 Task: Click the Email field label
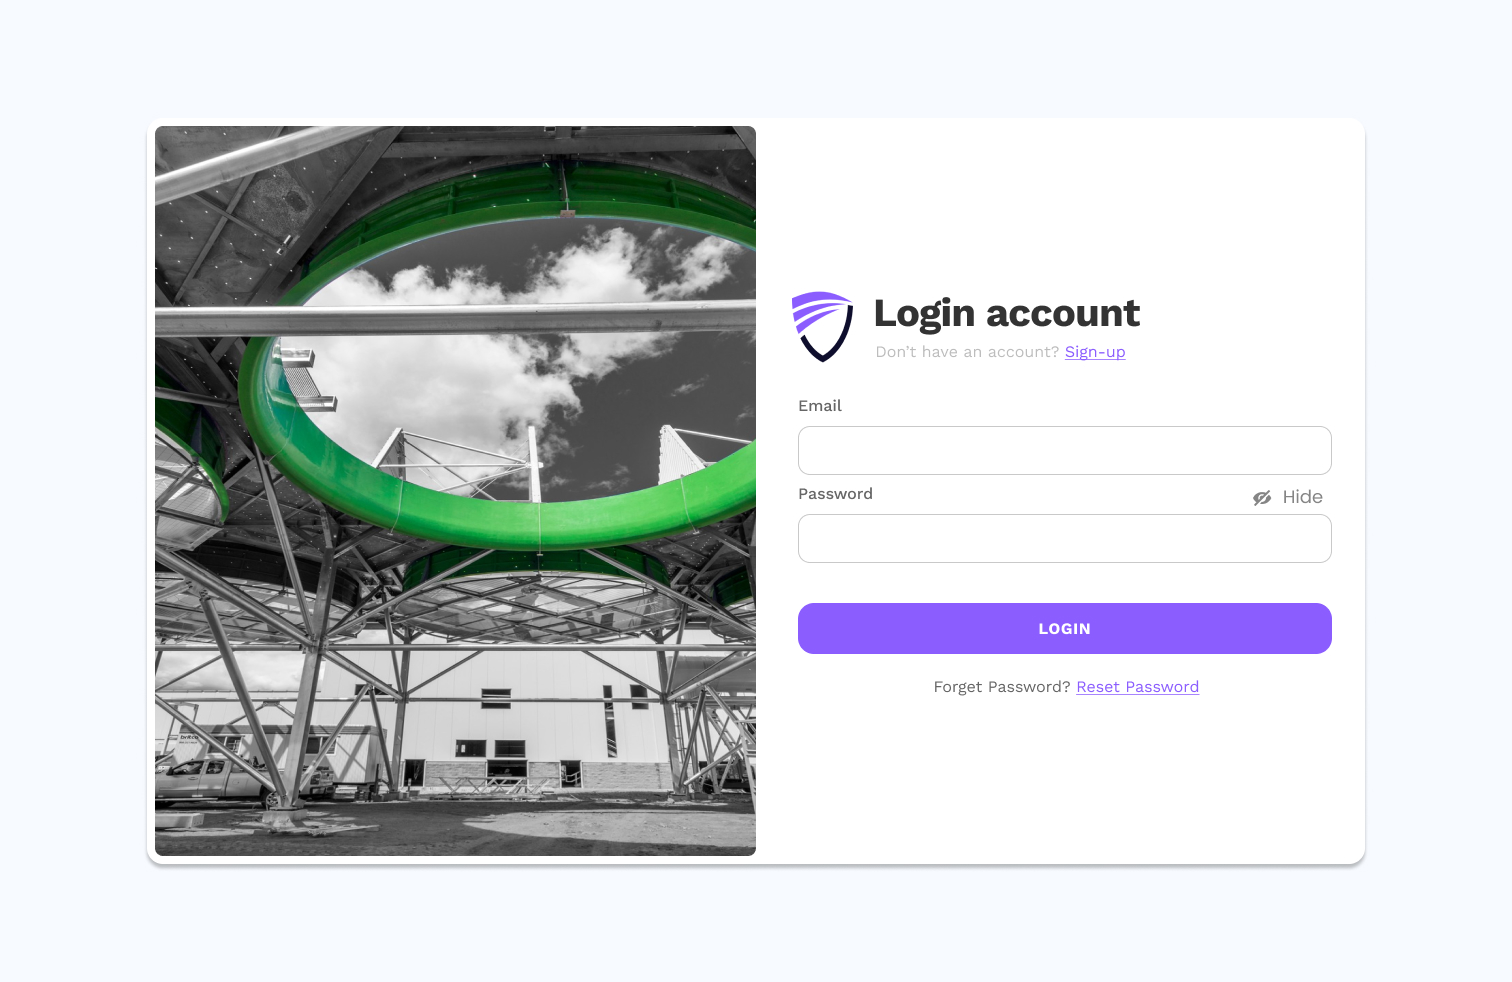click(x=820, y=406)
